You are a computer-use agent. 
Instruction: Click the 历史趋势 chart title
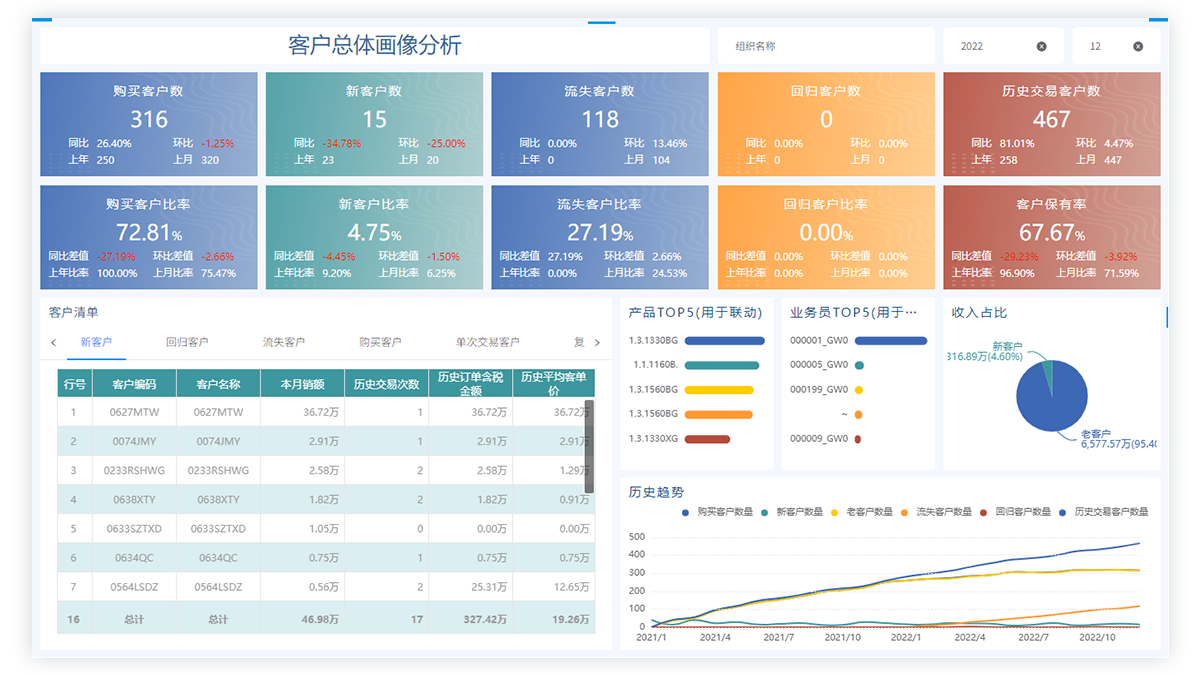click(x=656, y=492)
